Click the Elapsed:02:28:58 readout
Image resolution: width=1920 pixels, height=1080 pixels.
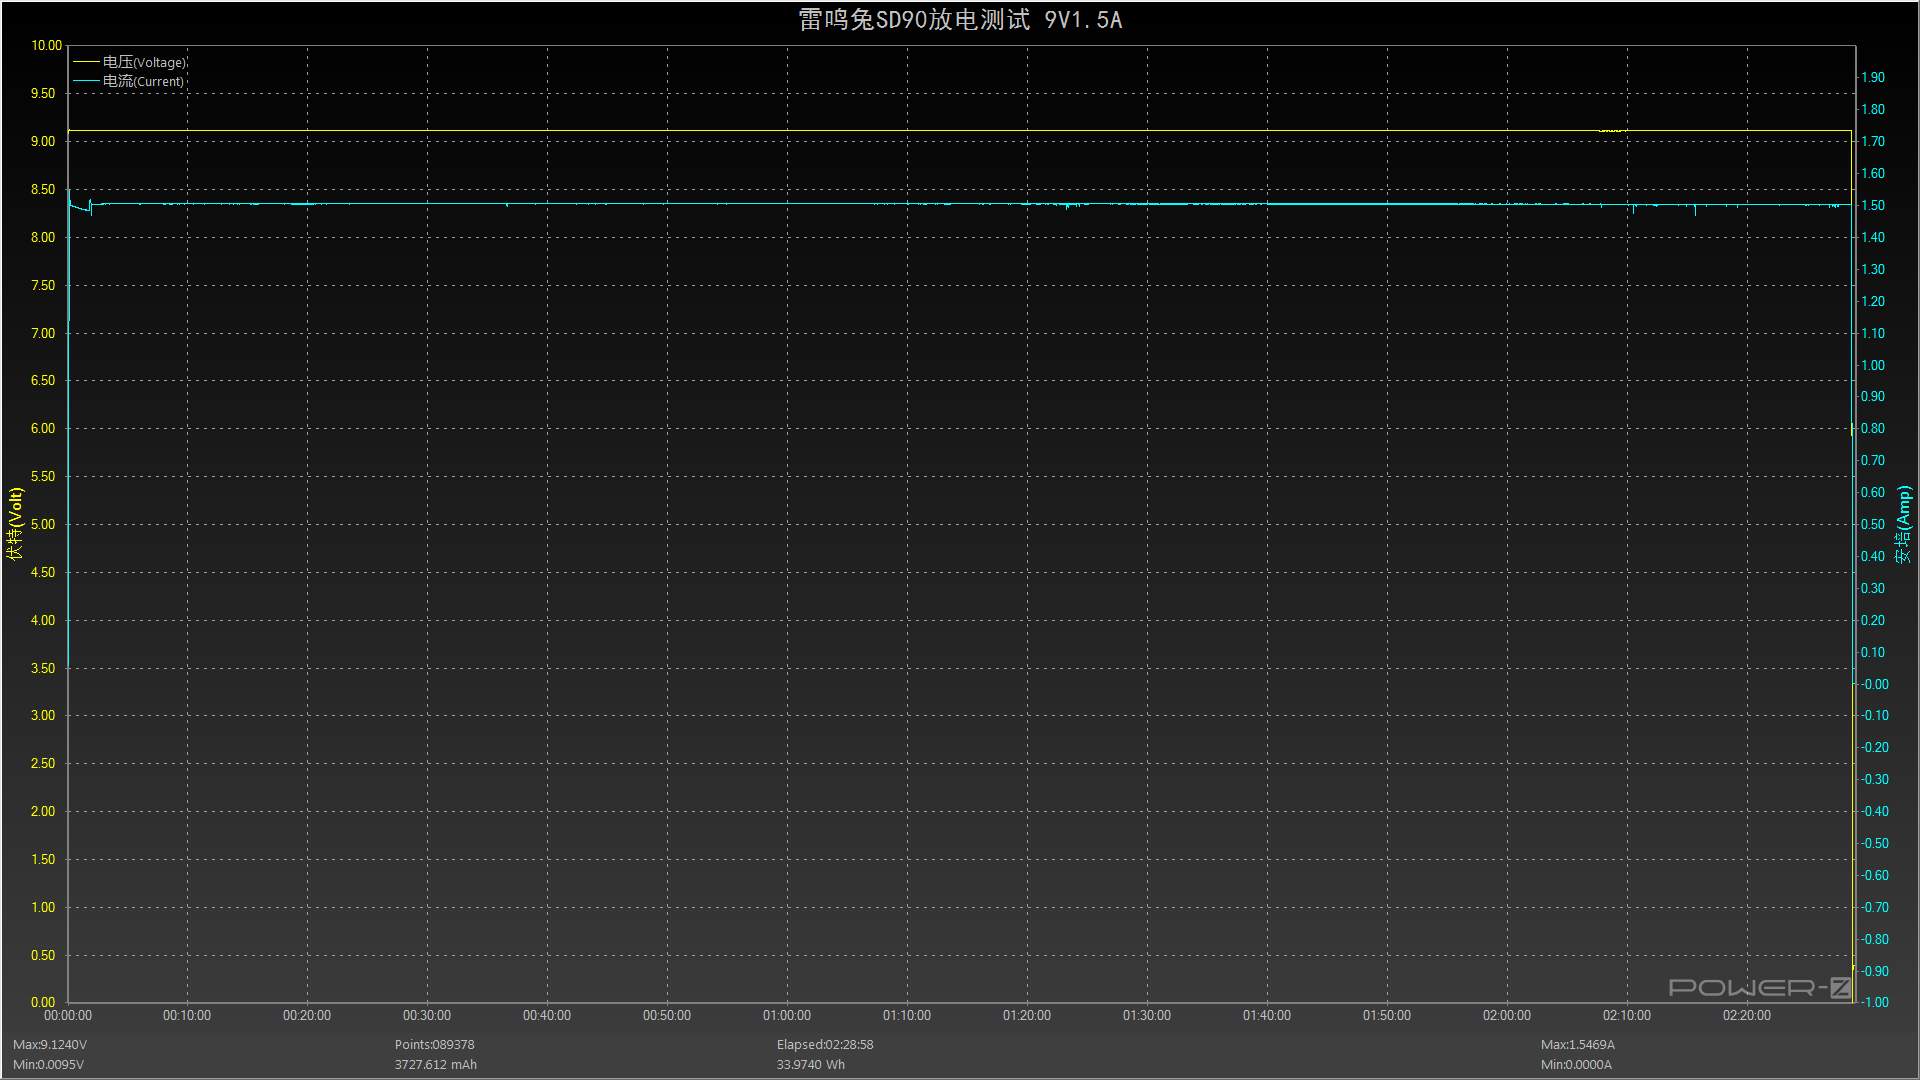pyautogui.click(x=825, y=1044)
